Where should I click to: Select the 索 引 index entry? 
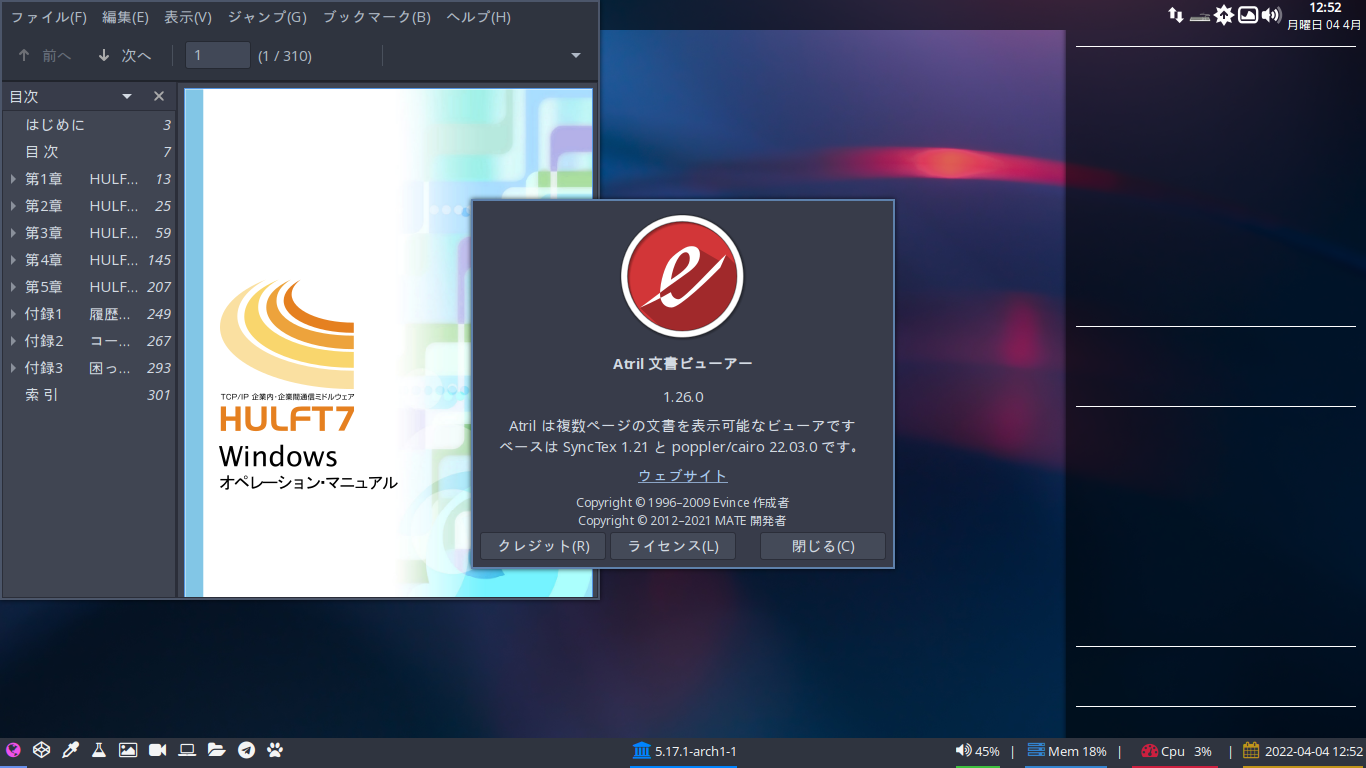(x=90, y=395)
